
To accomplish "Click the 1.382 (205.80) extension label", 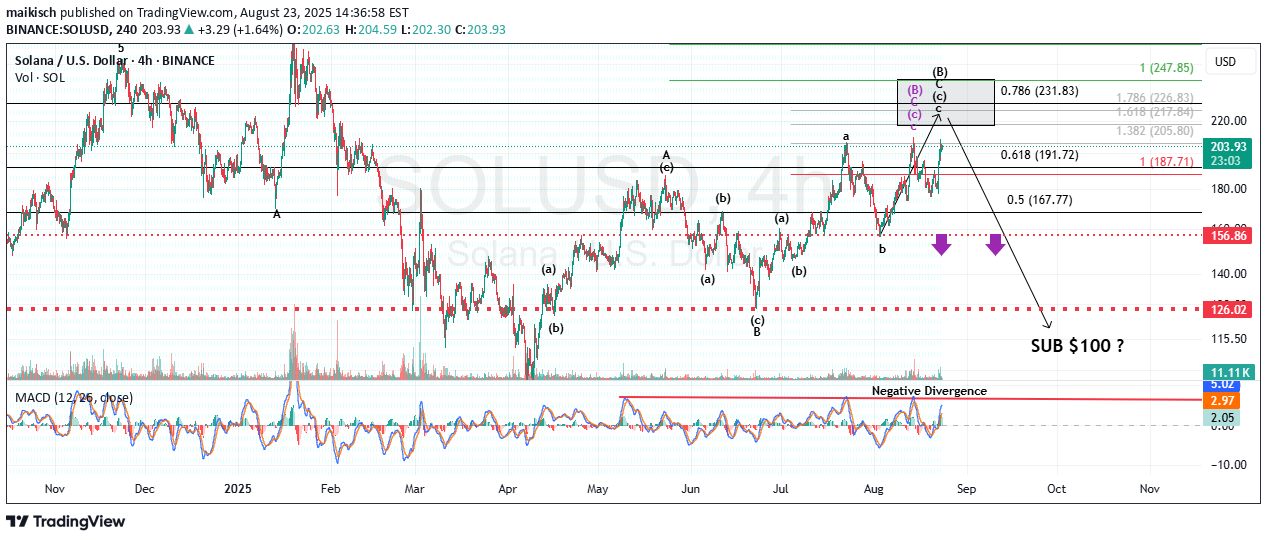I will 1153,131.
